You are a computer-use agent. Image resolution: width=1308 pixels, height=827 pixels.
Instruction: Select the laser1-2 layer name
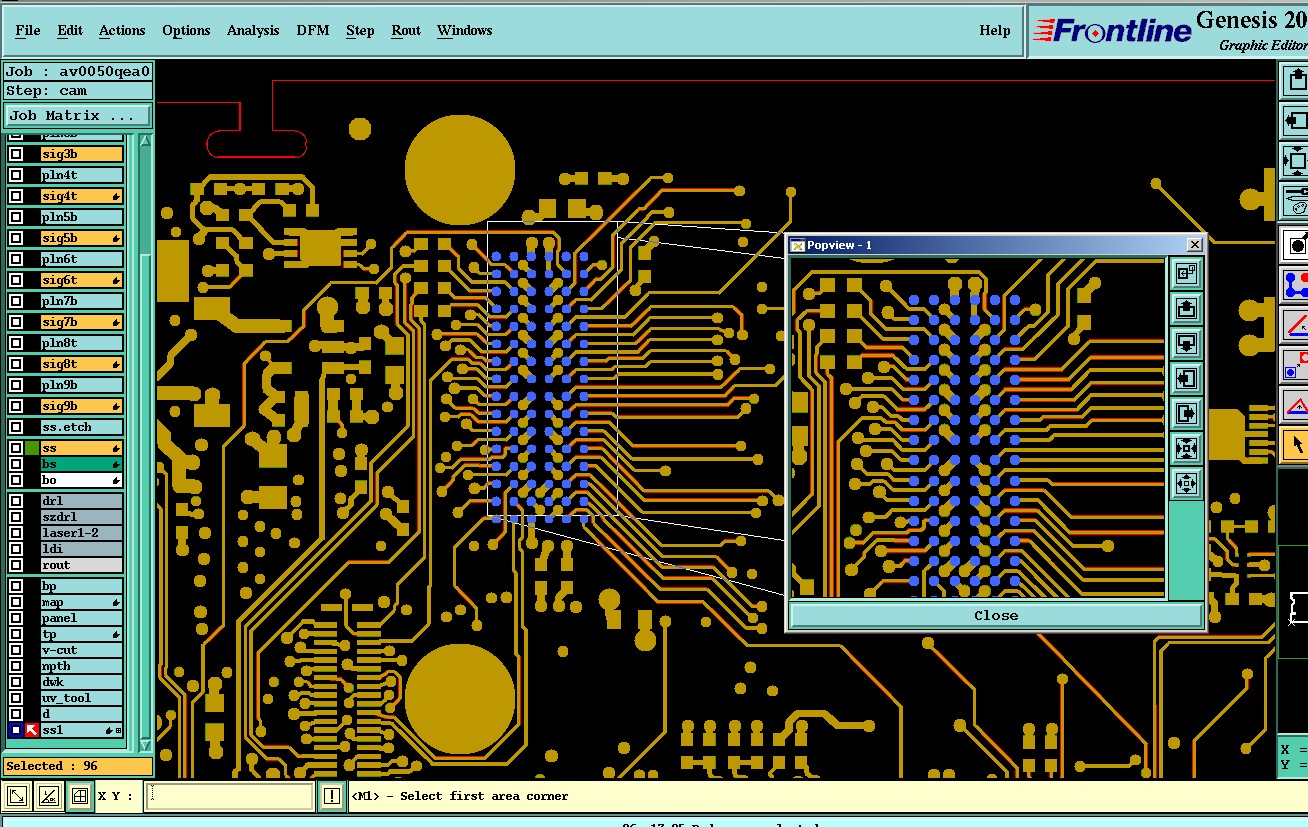(81, 533)
